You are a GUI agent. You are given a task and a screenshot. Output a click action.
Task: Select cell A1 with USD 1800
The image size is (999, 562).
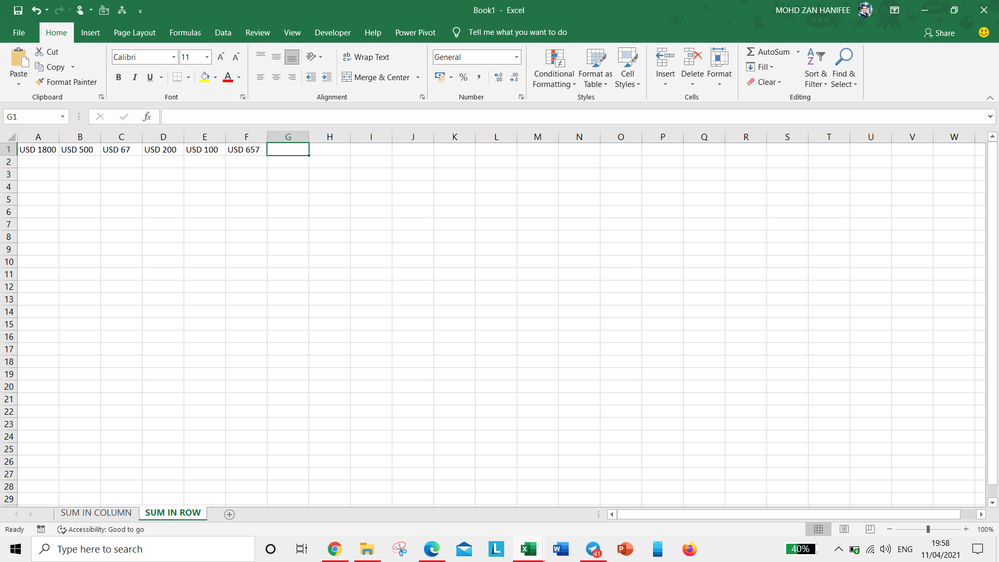38,150
